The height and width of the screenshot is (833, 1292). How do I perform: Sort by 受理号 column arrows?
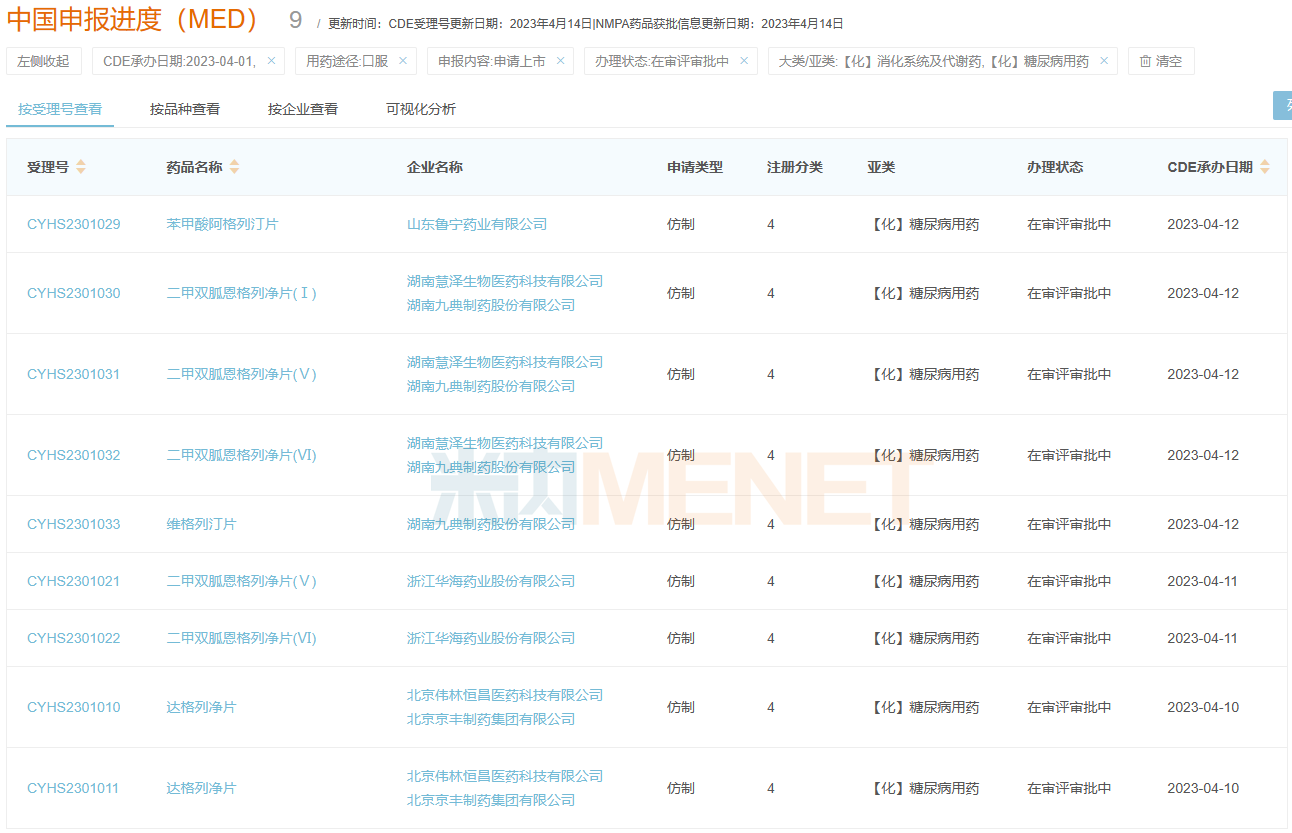click(x=81, y=167)
